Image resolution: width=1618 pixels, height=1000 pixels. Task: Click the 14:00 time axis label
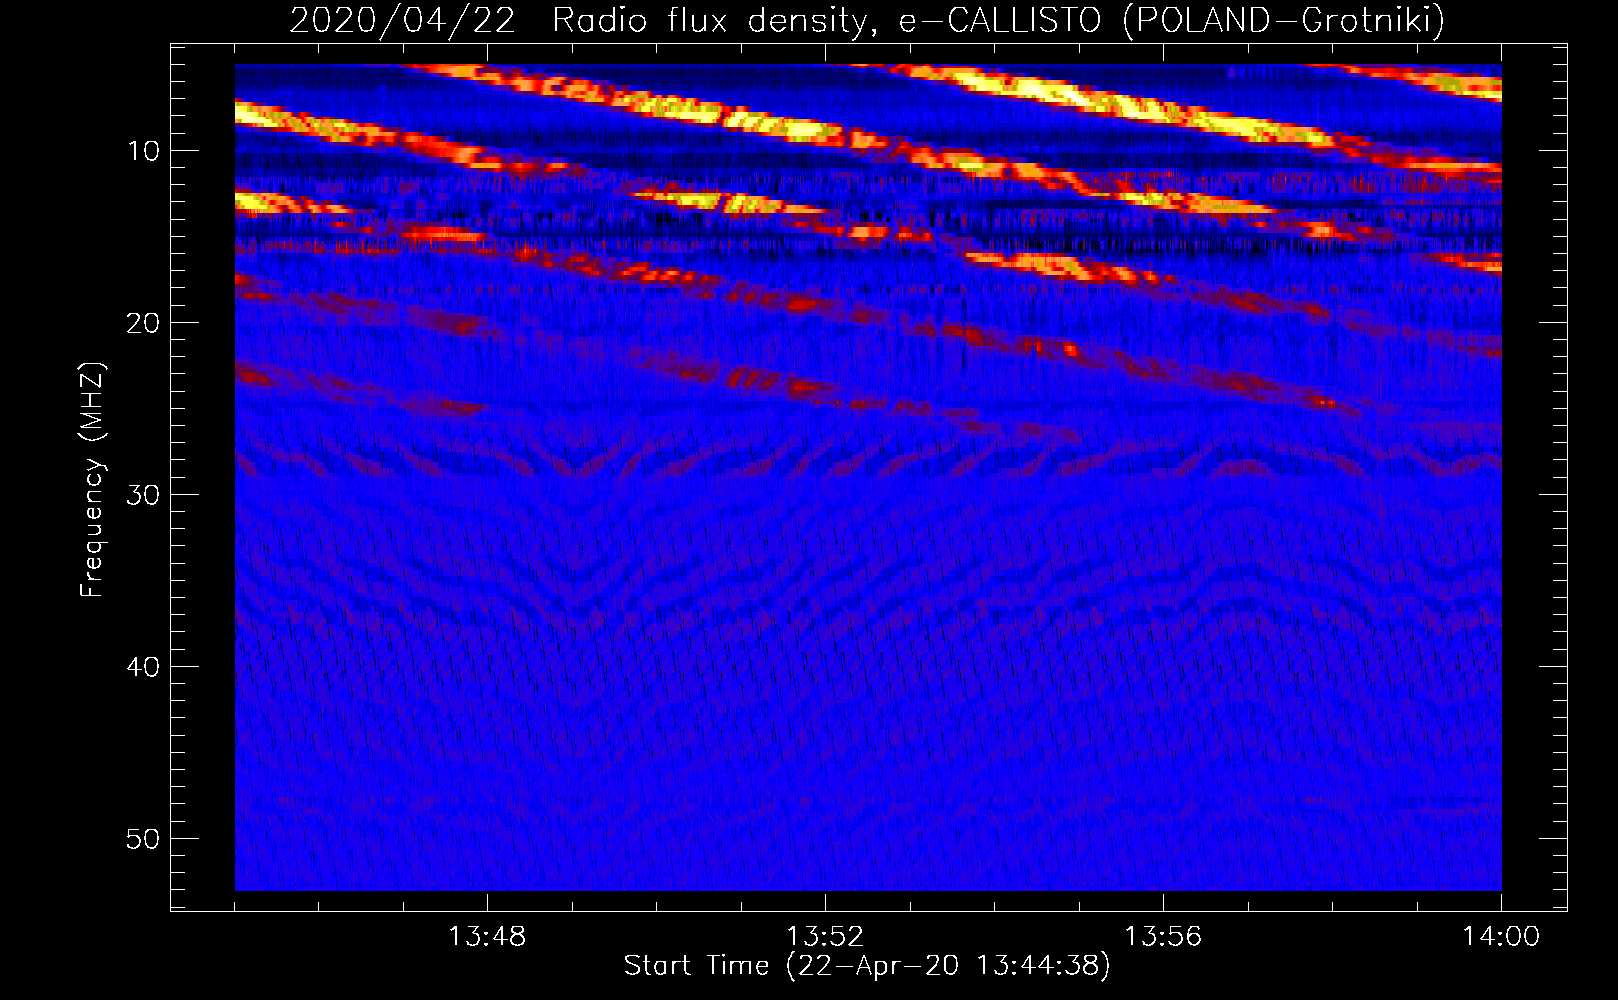click(1501, 937)
